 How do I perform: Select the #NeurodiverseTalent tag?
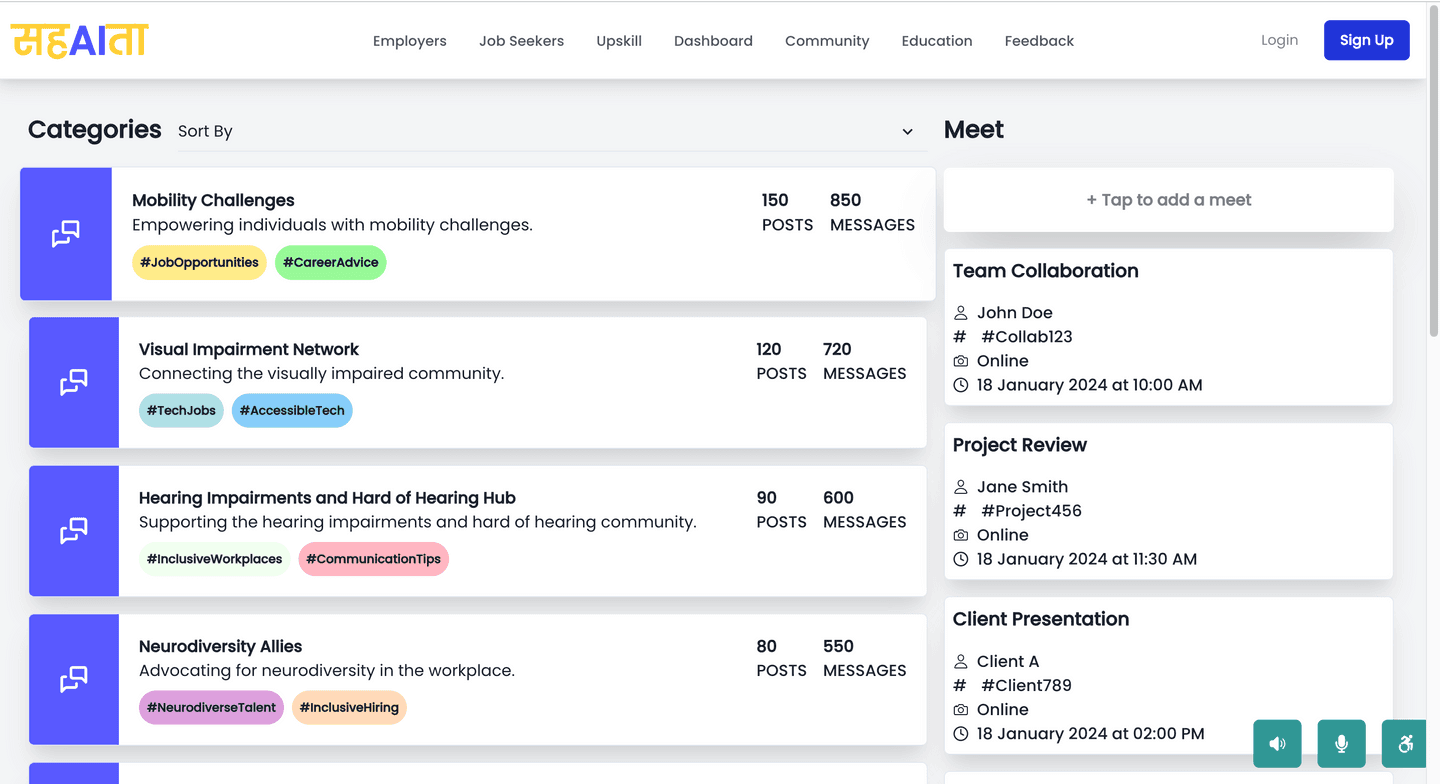(x=211, y=707)
